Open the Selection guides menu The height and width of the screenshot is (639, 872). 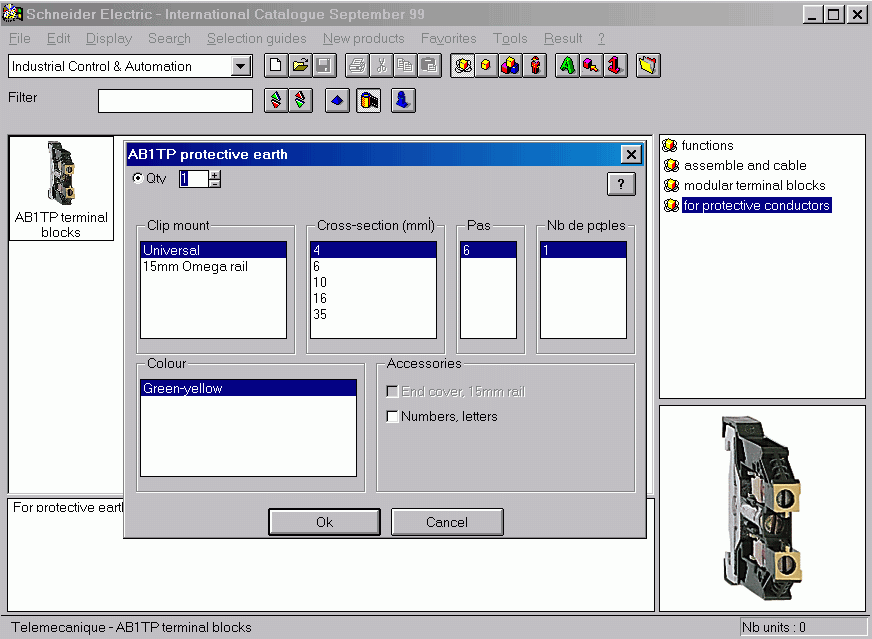pos(256,38)
